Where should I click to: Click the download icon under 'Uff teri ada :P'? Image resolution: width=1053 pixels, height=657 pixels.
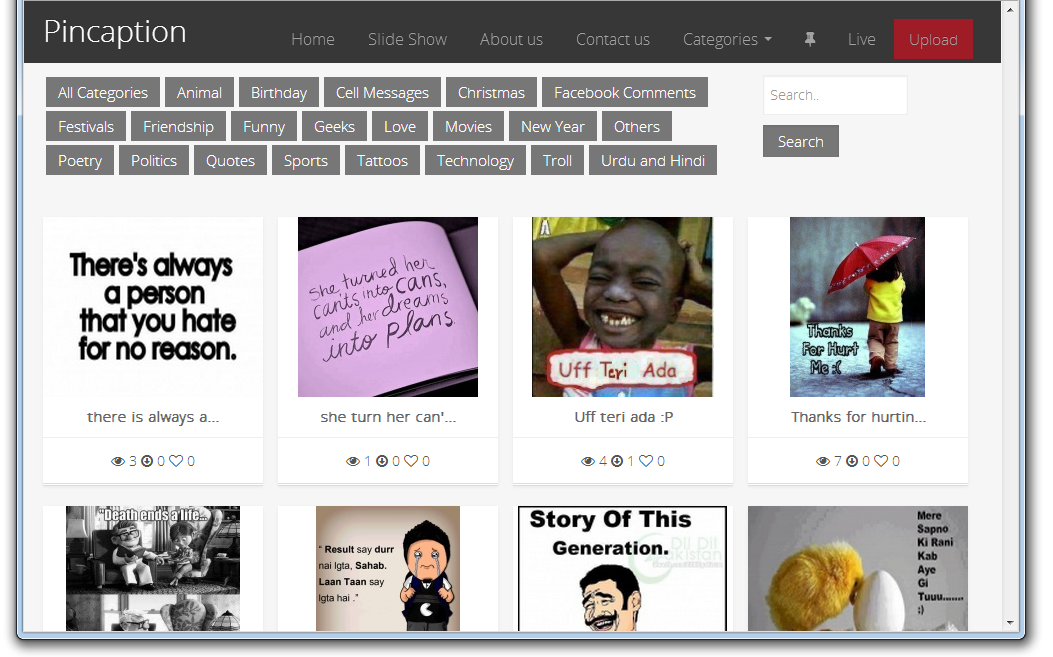(617, 462)
